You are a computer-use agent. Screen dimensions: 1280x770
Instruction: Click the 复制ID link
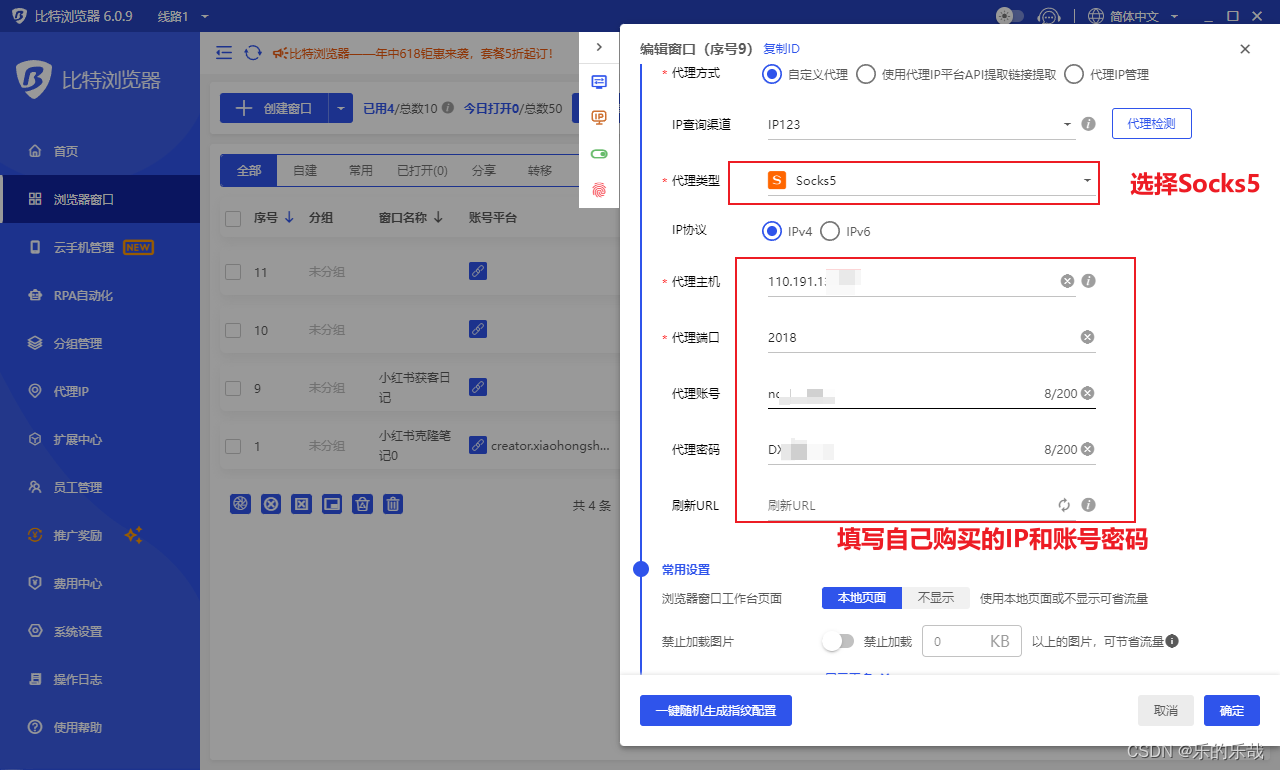tap(781, 49)
